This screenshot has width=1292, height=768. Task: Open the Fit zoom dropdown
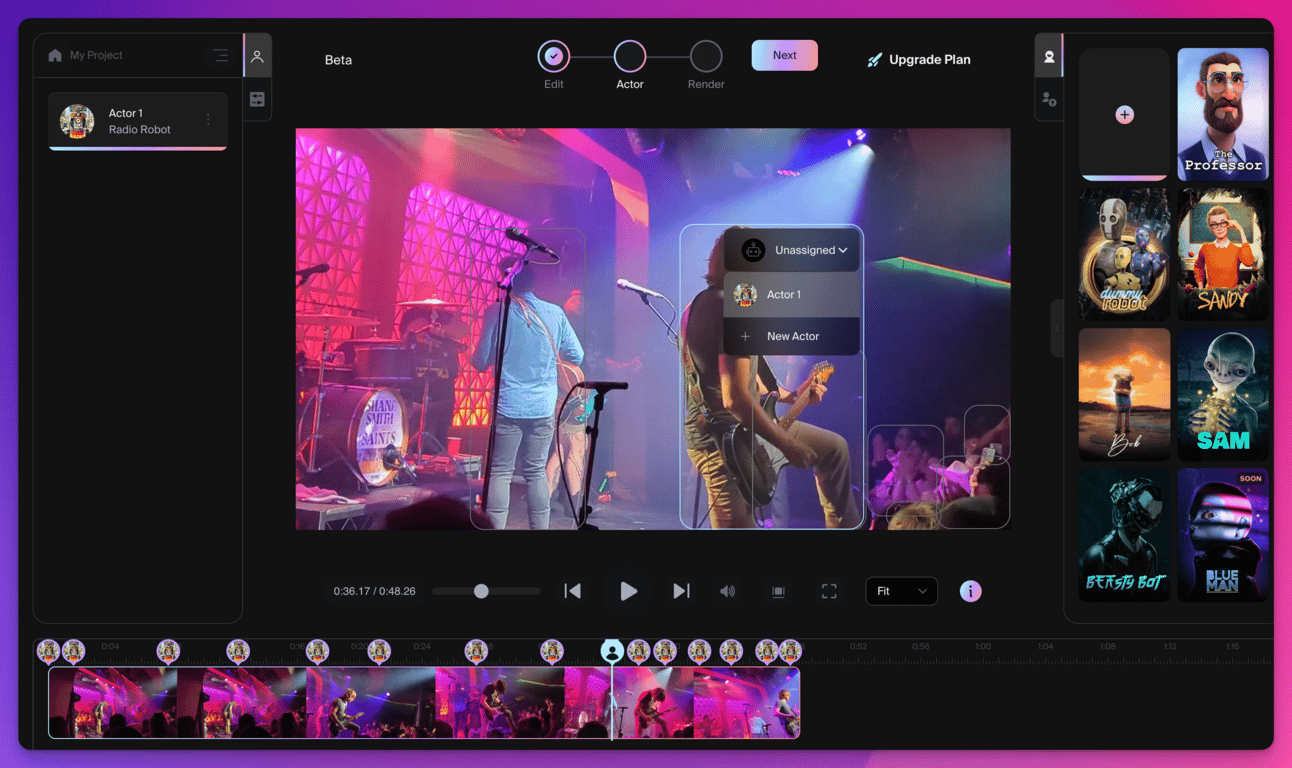coord(901,591)
